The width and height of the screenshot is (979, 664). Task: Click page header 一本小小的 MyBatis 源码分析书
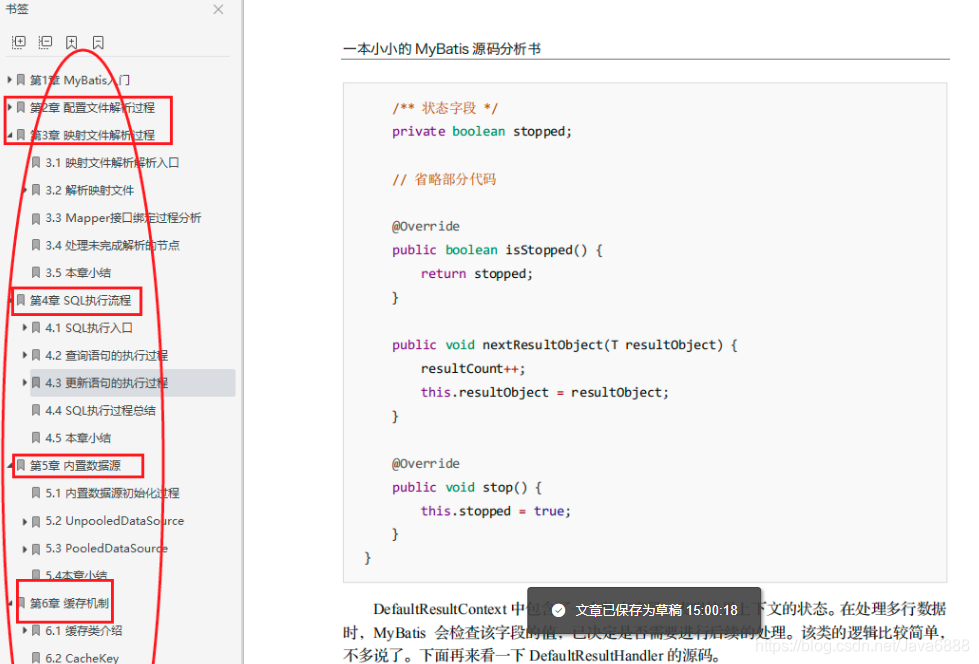coord(442,49)
